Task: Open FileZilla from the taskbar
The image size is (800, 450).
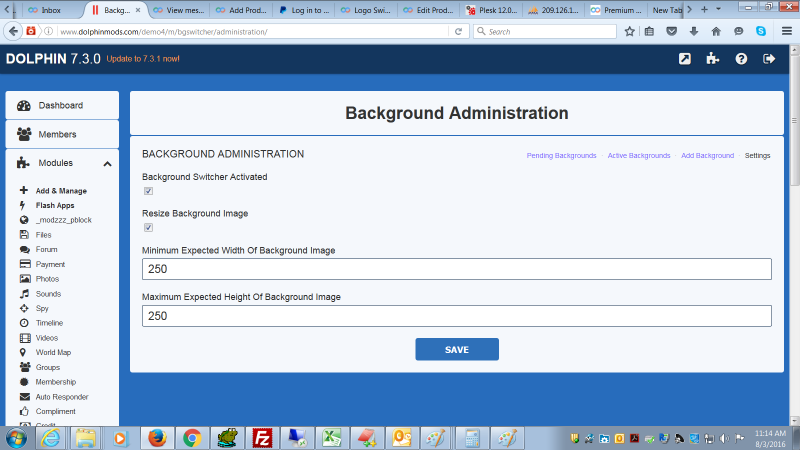Action: pyautogui.click(x=262, y=438)
